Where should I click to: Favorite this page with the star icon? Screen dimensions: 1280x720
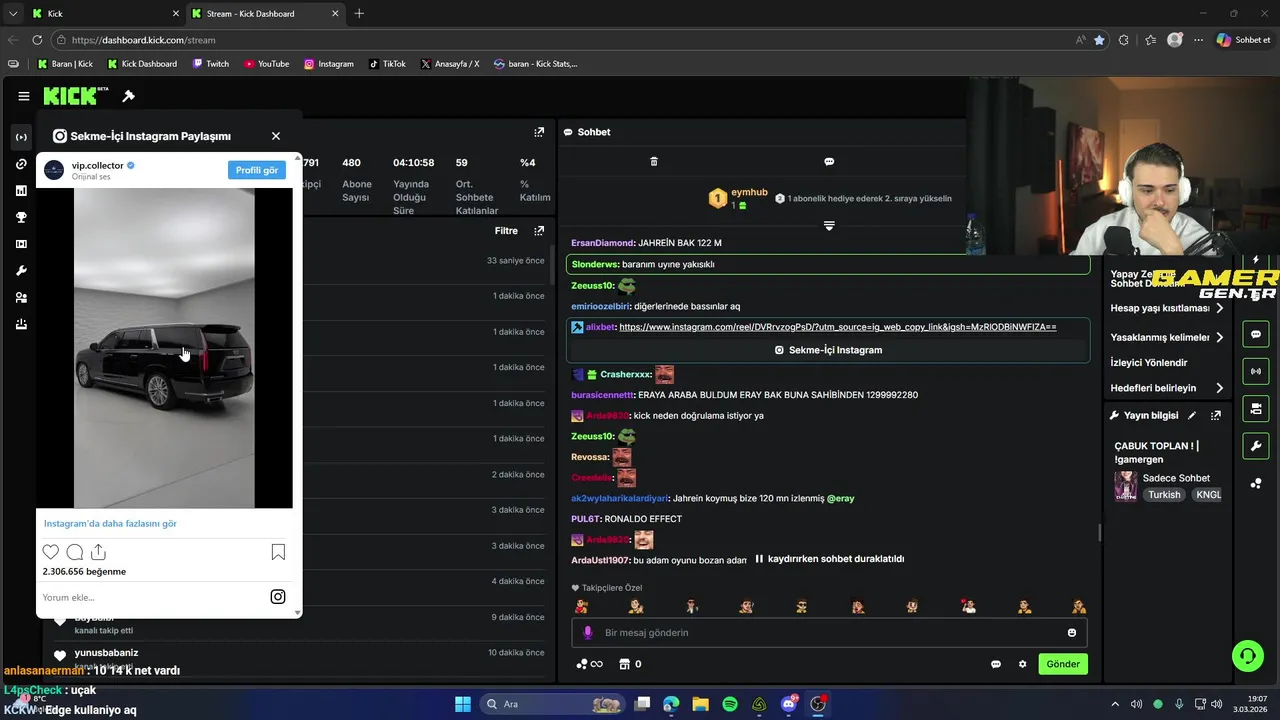pyautogui.click(x=1099, y=40)
